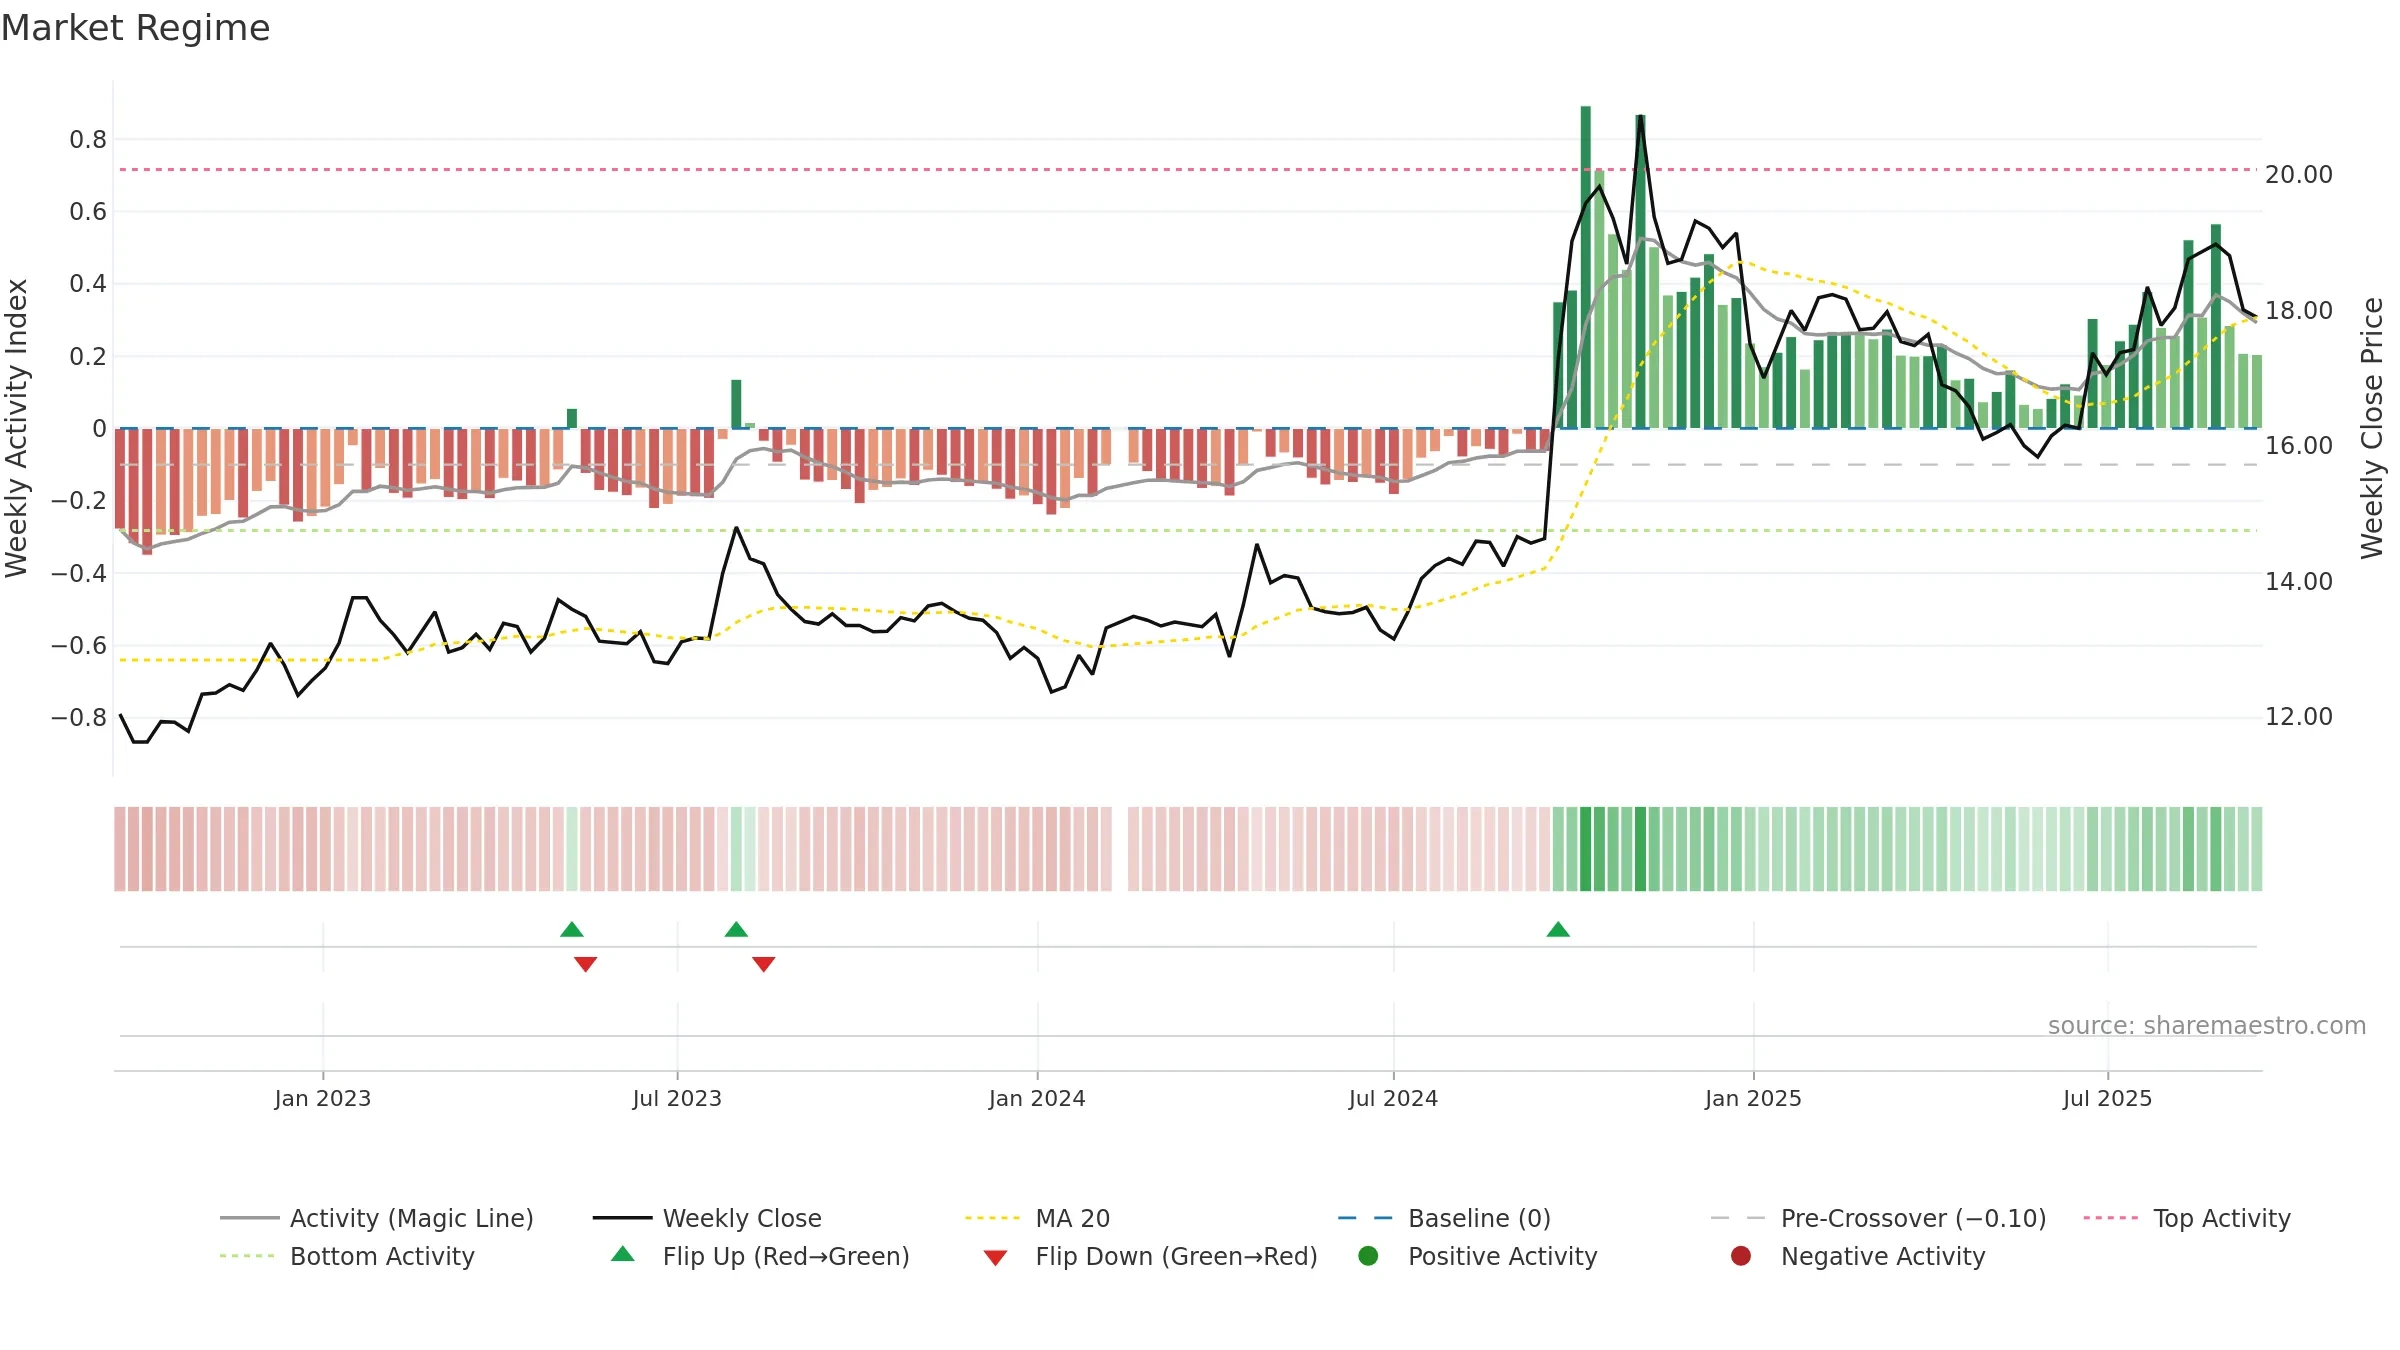Click the Flip Down (Green→Red) legend label

[1176, 1256]
